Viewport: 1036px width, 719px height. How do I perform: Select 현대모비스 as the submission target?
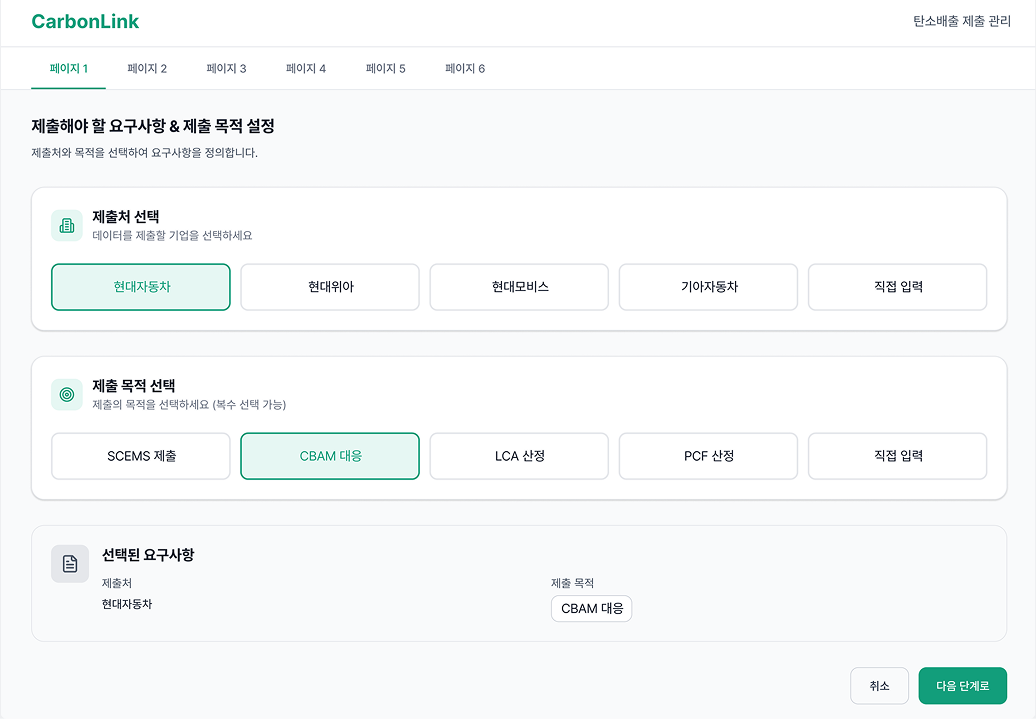point(518,287)
